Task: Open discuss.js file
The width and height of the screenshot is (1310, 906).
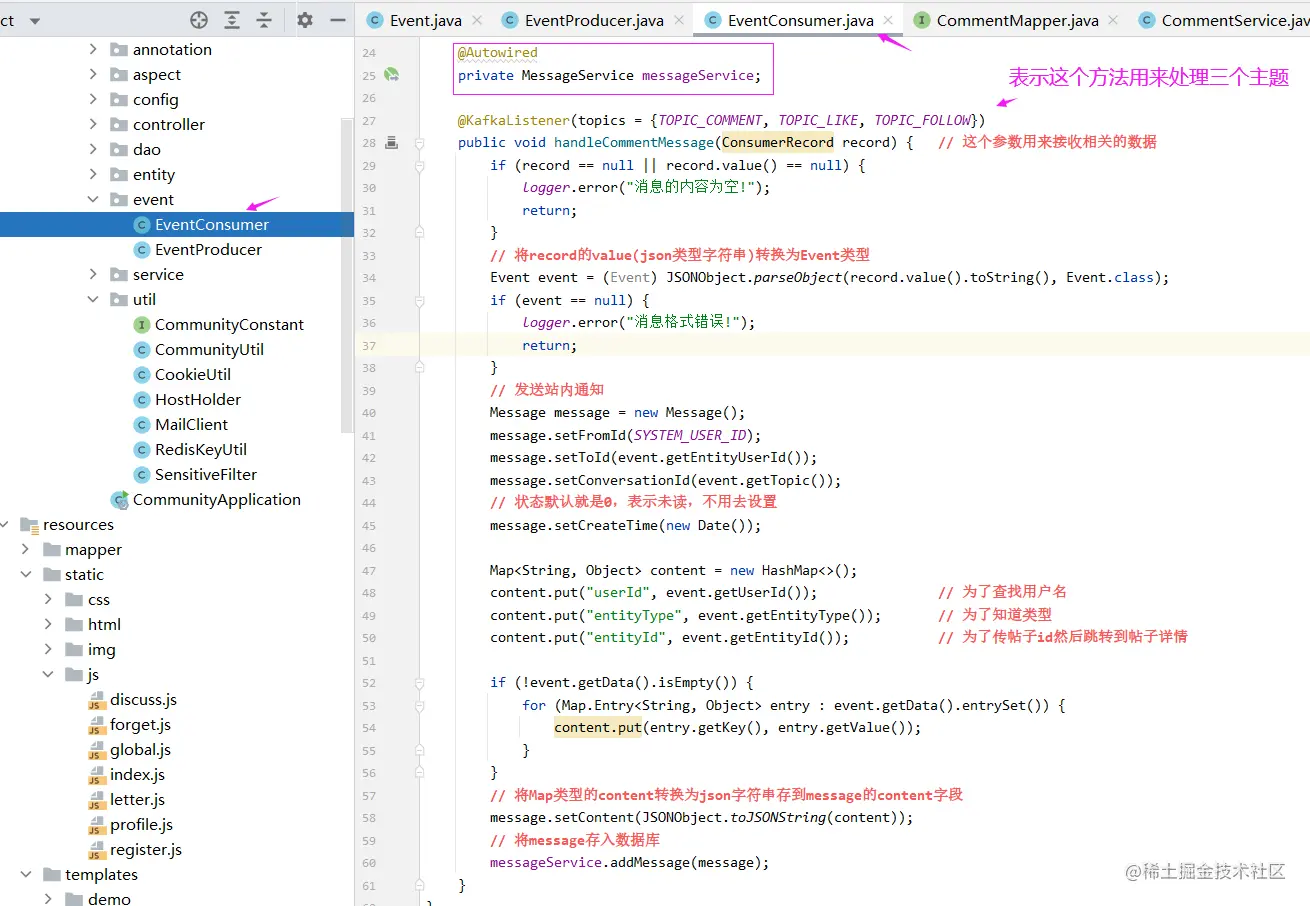Action: 143,699
